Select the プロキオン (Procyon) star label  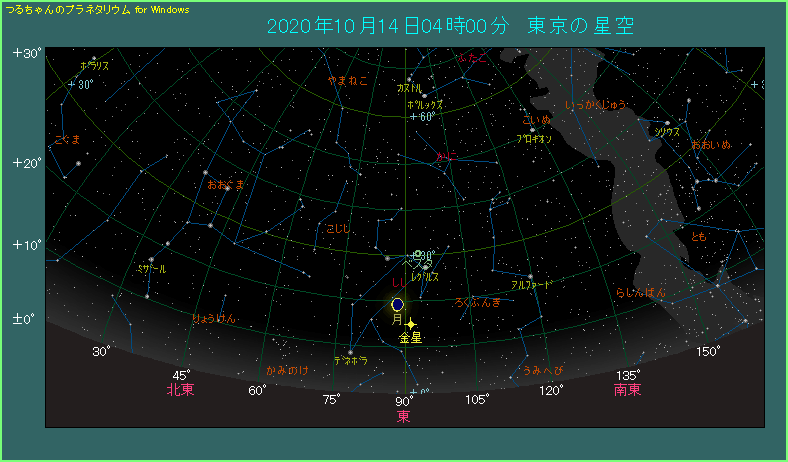point(535,139)
